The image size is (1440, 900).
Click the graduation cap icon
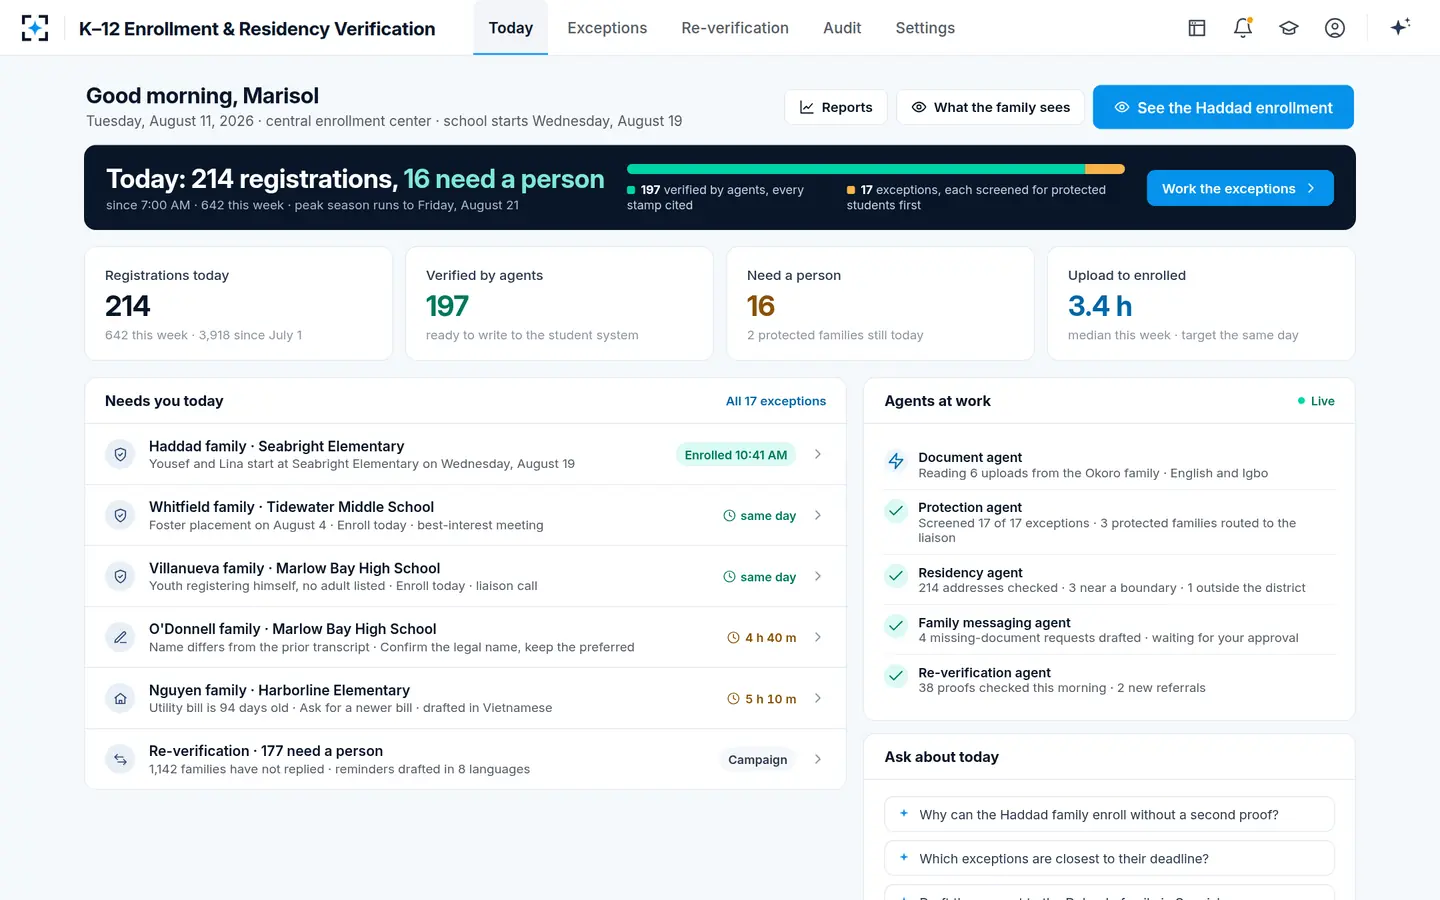(1289, 28)
